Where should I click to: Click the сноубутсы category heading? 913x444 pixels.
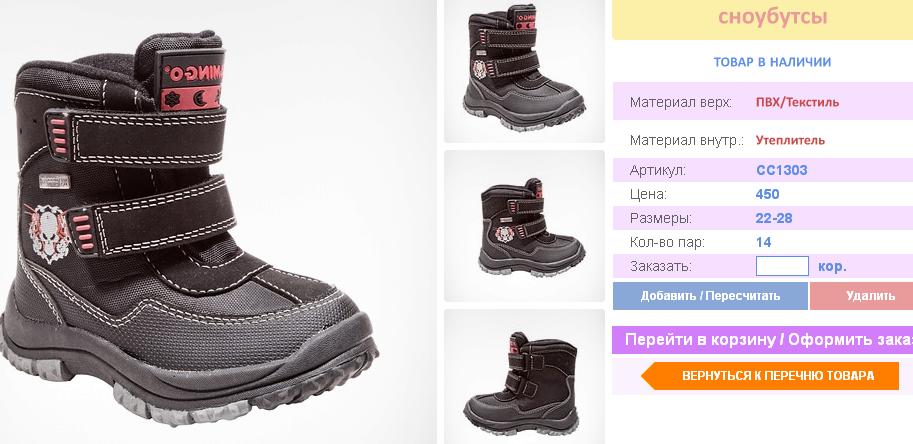773,16
